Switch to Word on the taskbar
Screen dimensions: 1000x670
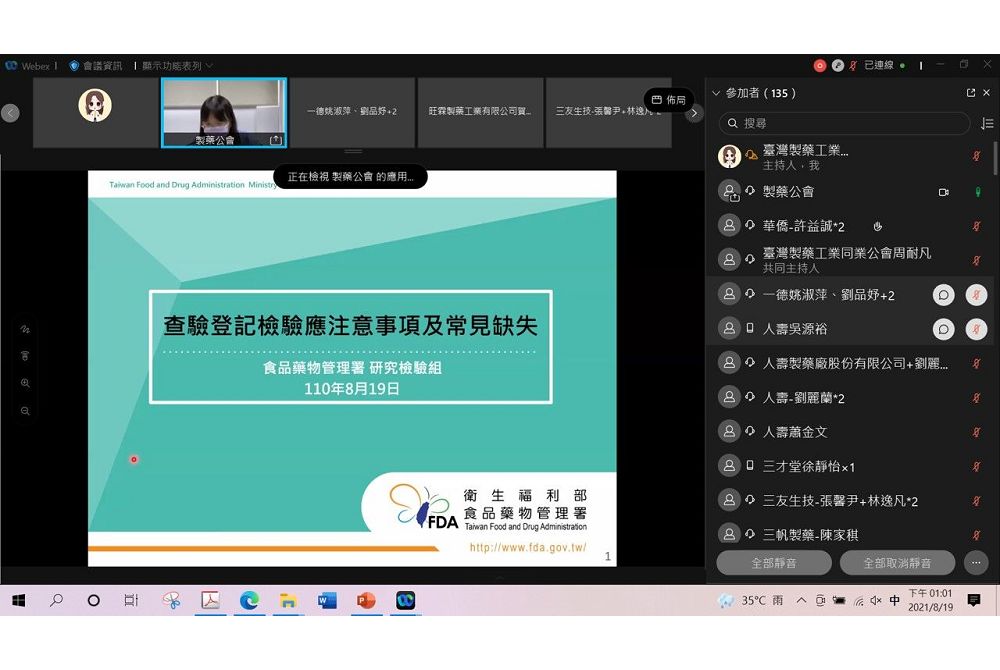[x=327, y=601]
